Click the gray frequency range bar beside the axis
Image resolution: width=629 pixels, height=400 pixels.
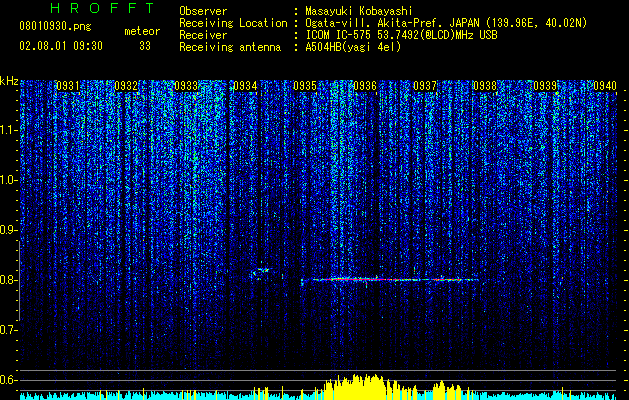click(19, 281)
